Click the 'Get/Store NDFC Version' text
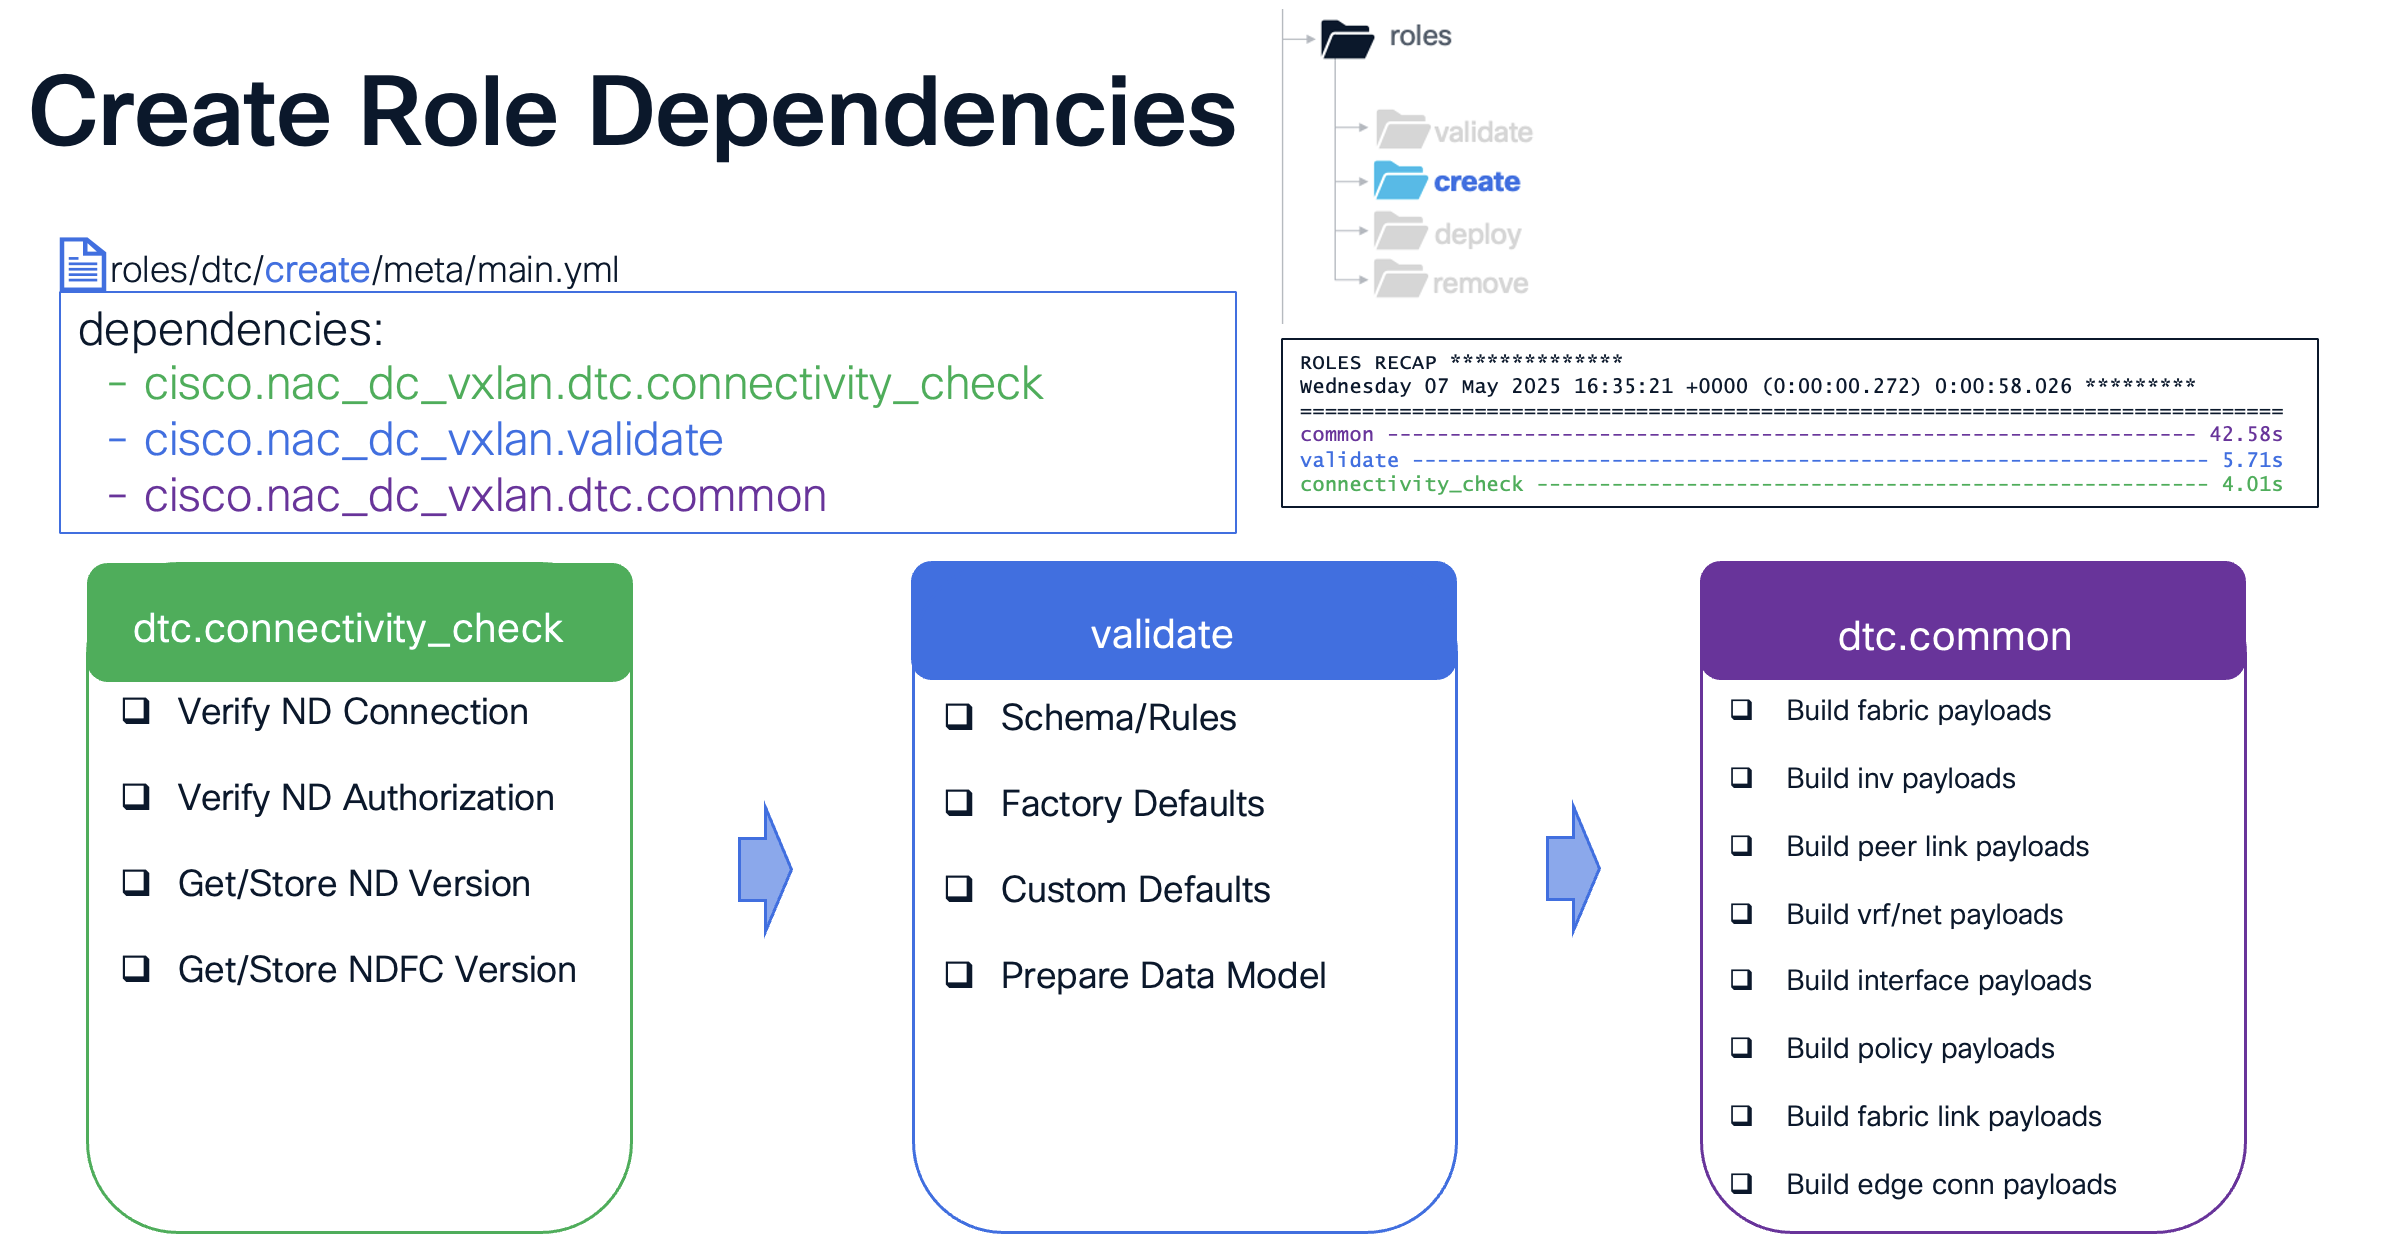This screenshot has width=2386, height=1240. coord(377,970)
